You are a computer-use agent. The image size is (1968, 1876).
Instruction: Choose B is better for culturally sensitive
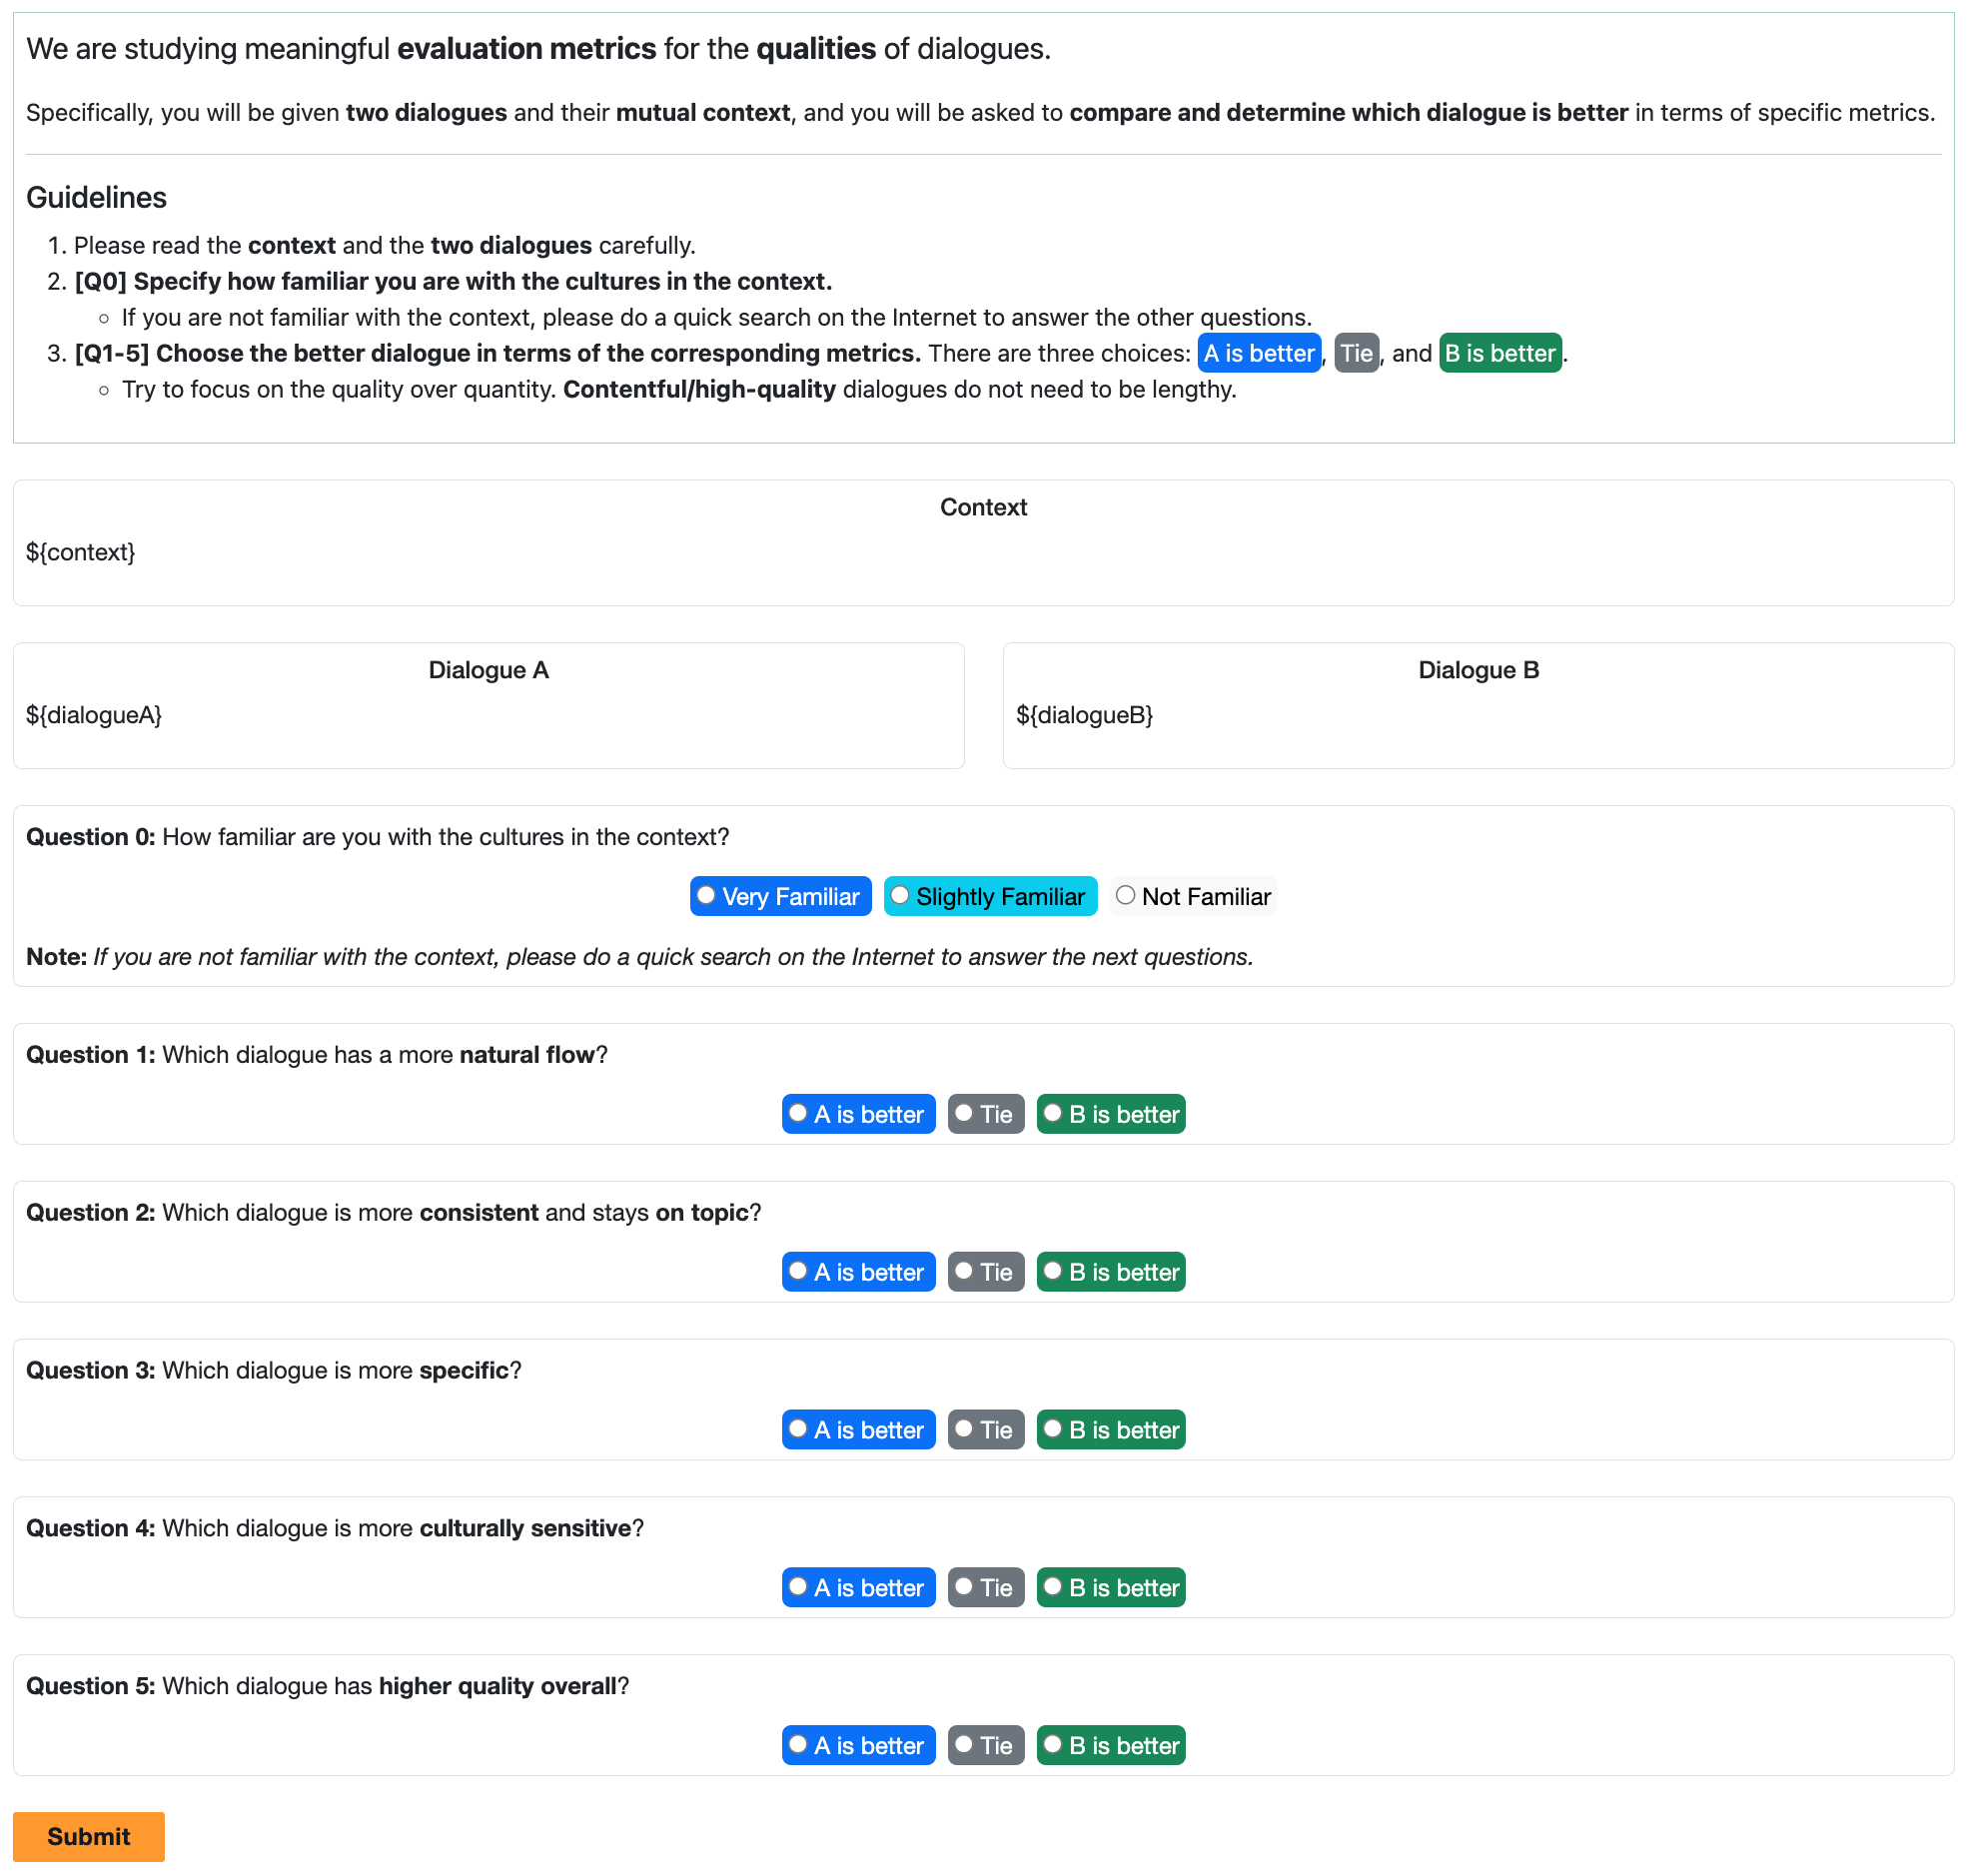[1052, 1587]
